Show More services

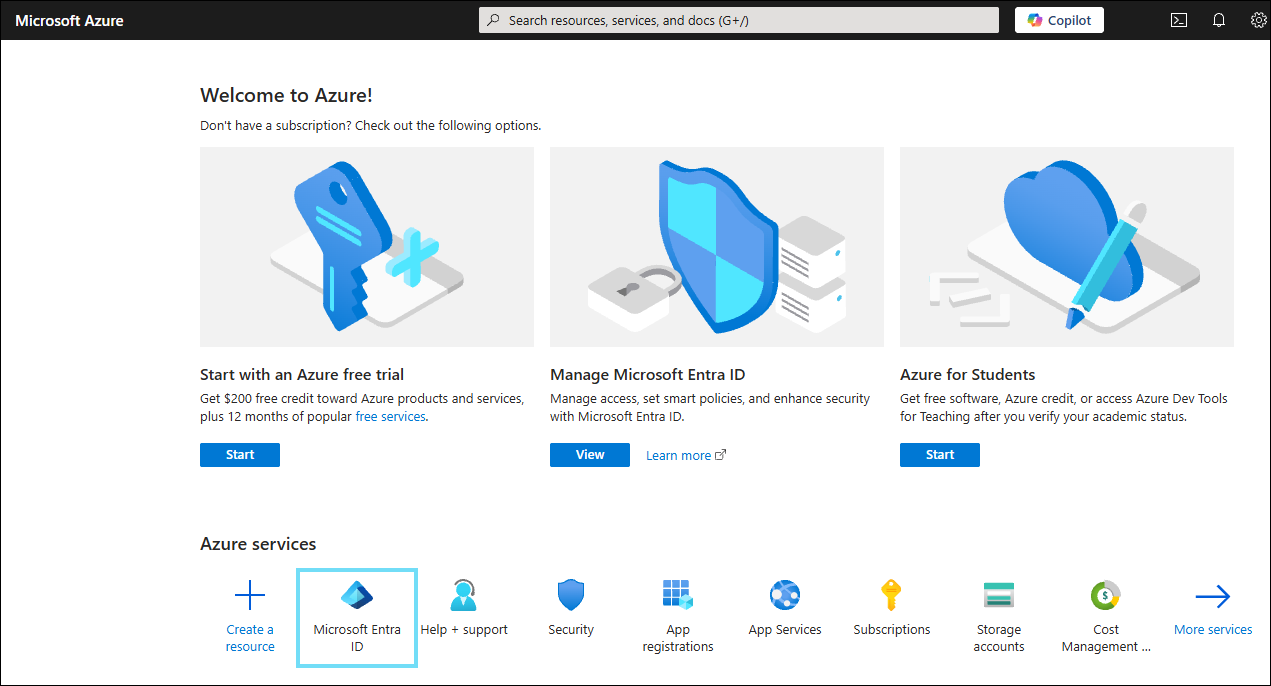1212,605
